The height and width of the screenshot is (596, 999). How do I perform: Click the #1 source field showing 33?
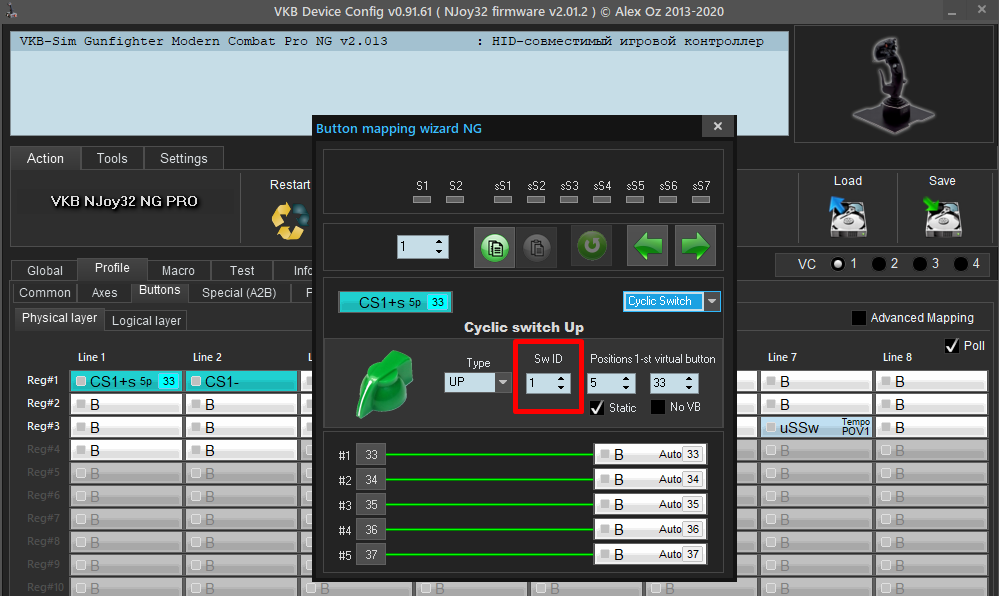click(371, 454)
